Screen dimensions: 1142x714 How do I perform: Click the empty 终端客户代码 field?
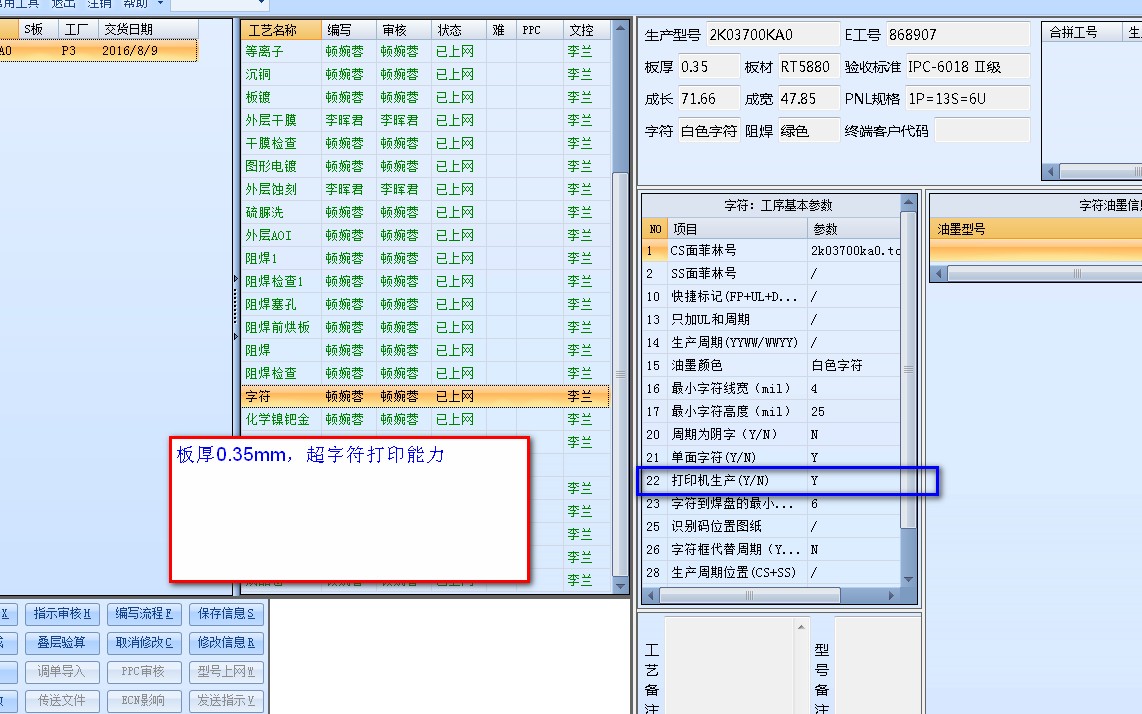(982, 130)
